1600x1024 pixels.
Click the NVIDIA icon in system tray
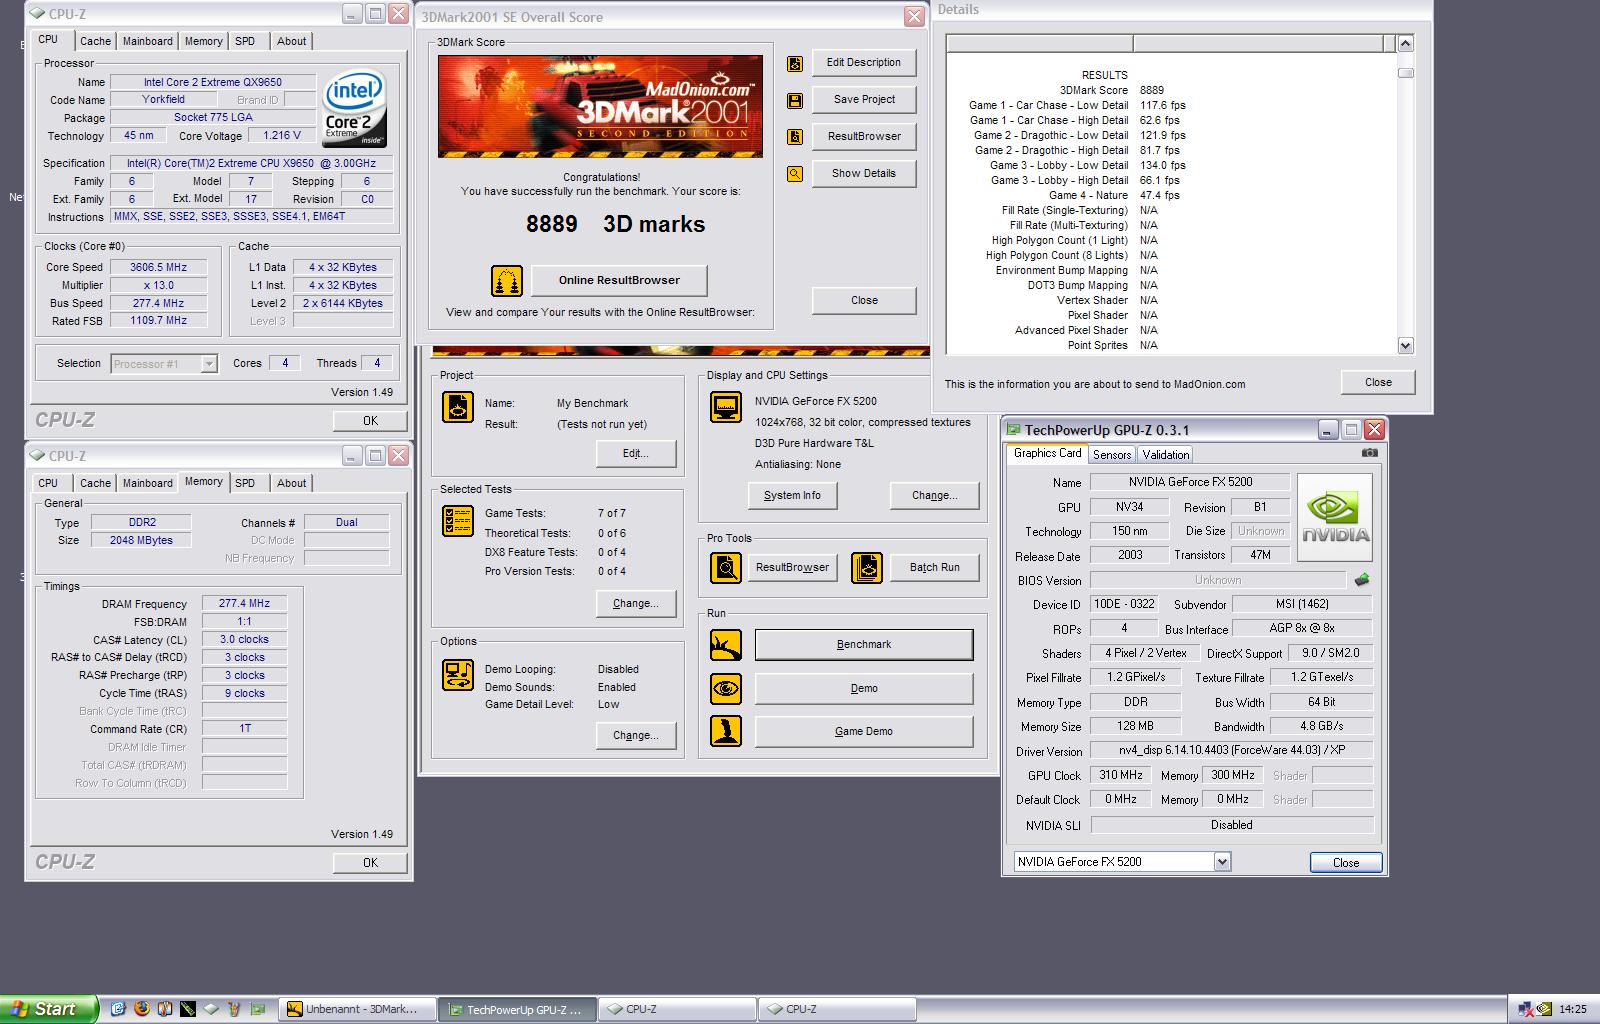click(1546, 1009)
